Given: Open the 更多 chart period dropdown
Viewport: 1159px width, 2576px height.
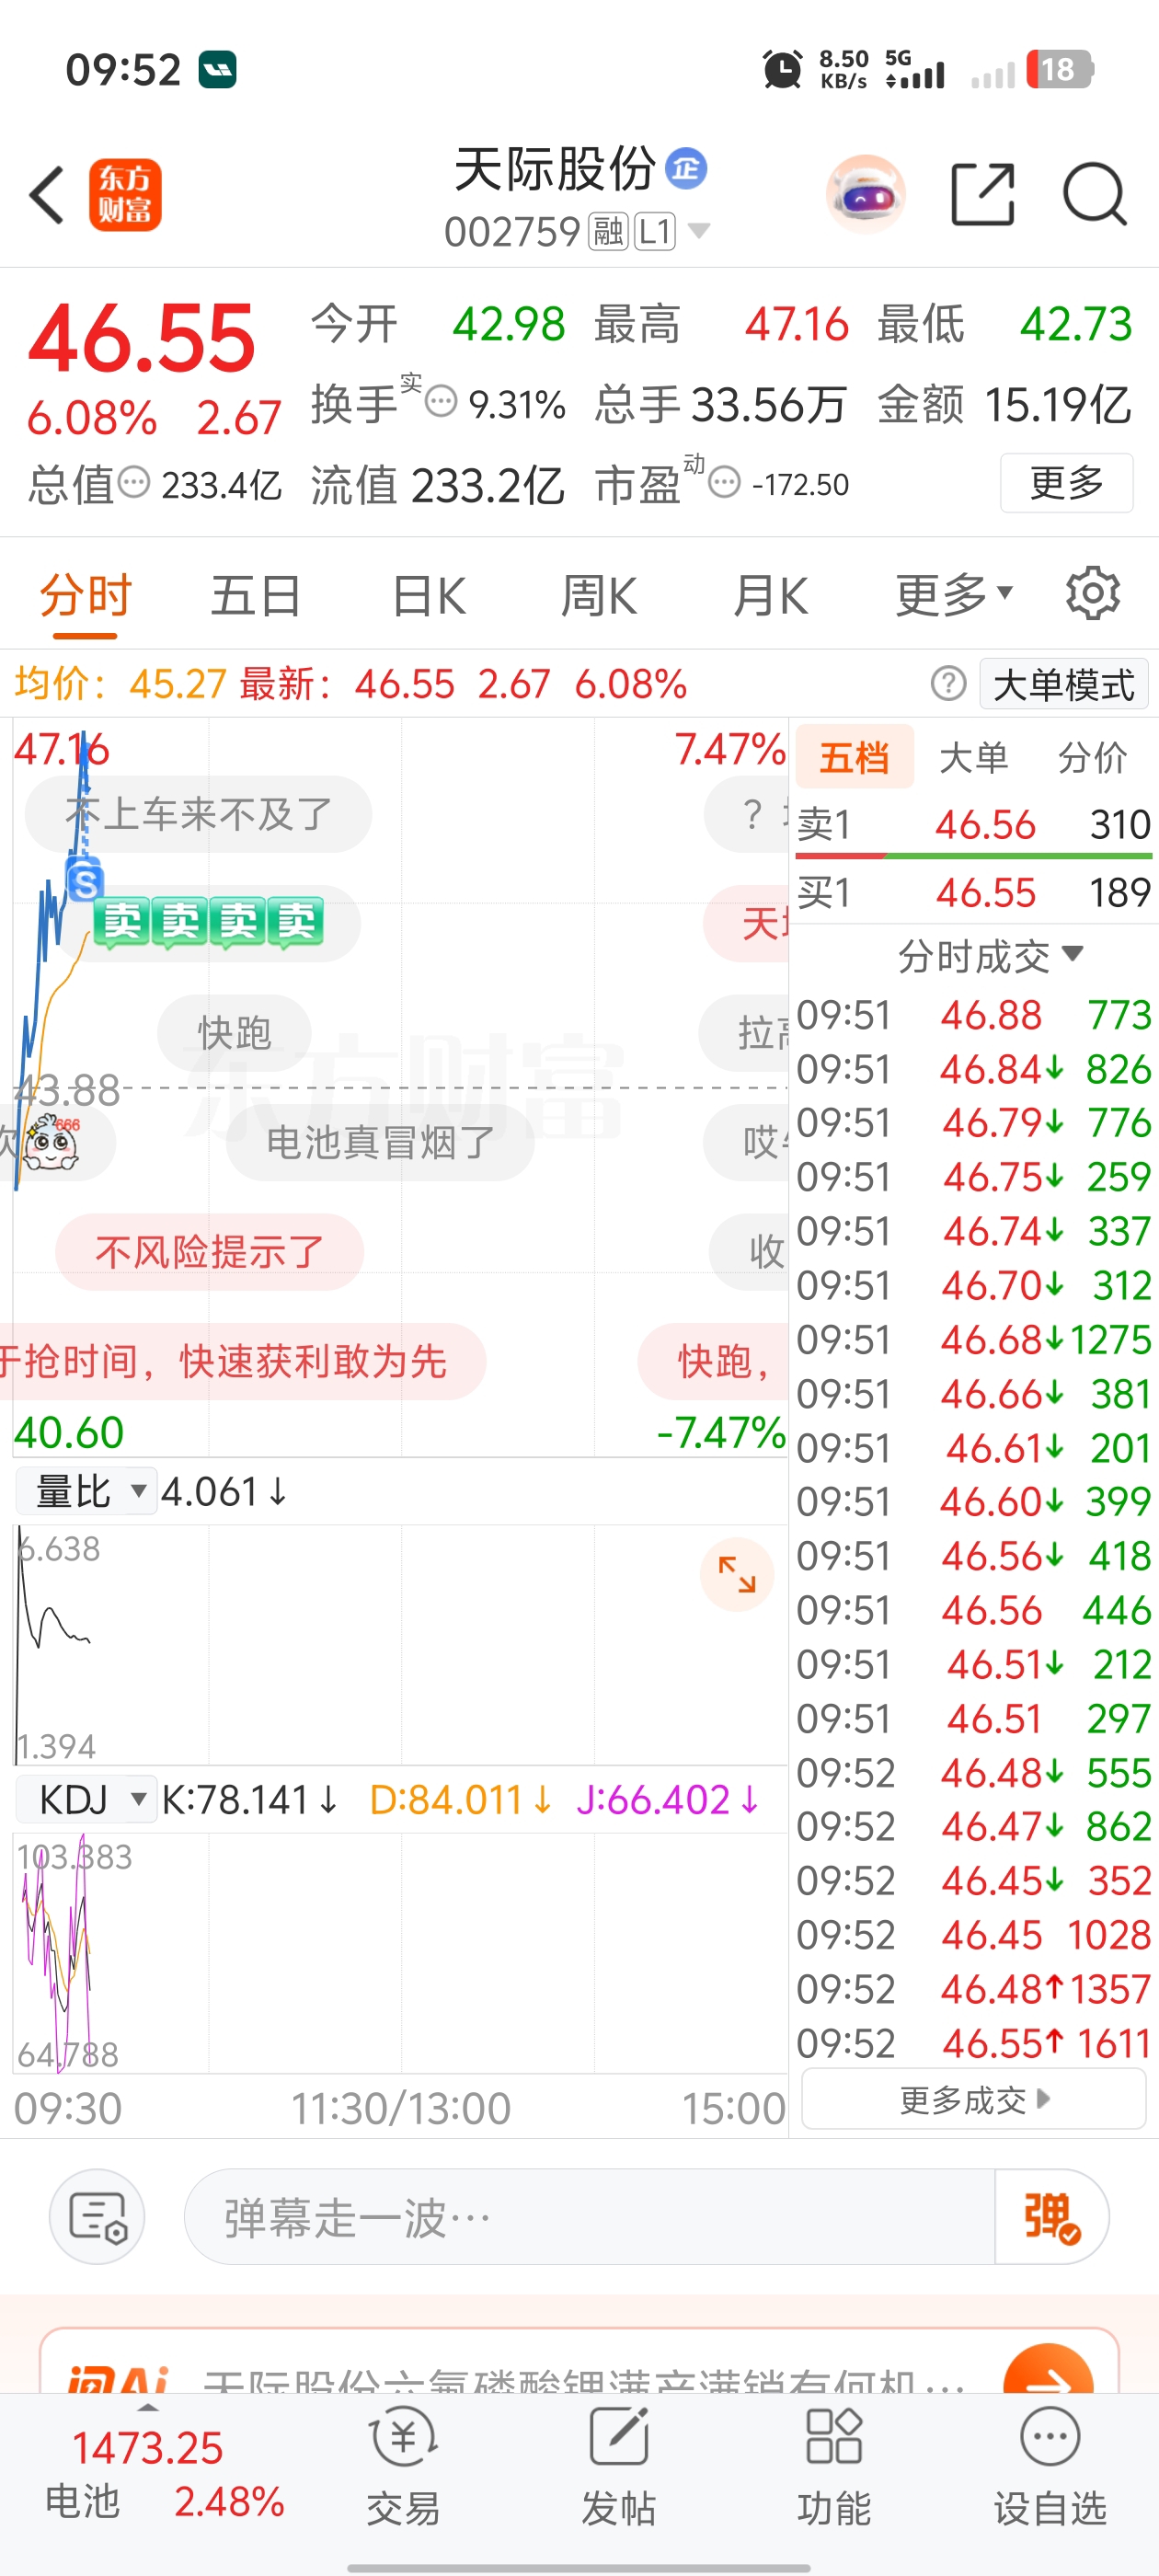Looking at the screenshot, I should click(954, 595).
